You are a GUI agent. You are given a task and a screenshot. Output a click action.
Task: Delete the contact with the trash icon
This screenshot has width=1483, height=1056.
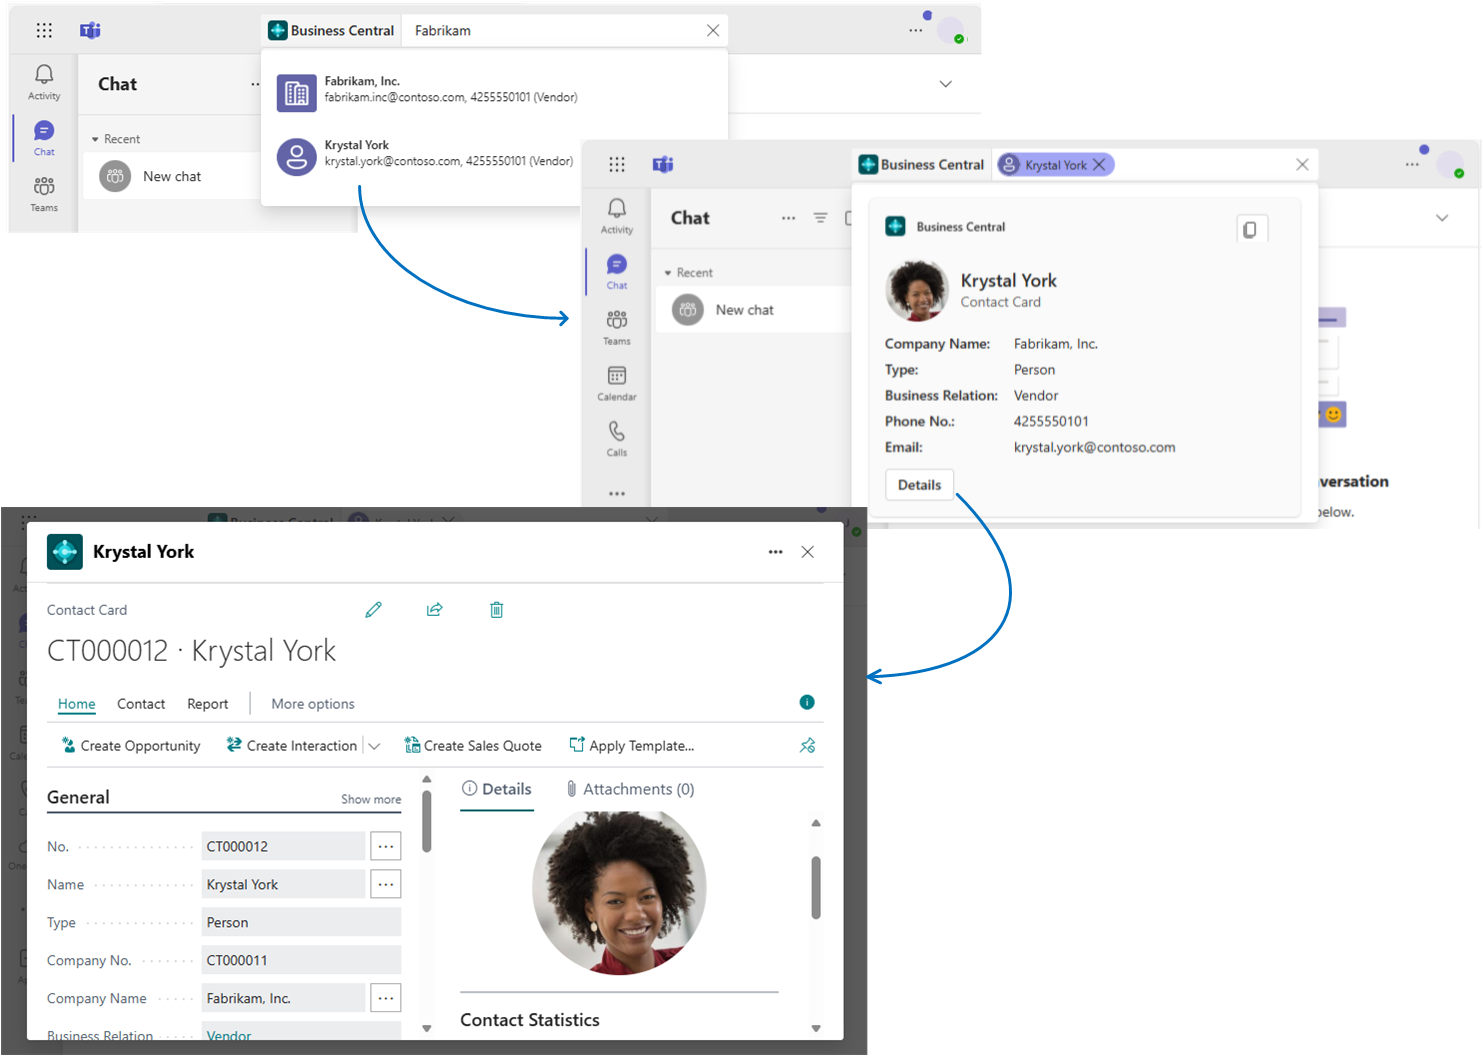tap(496, 609)
